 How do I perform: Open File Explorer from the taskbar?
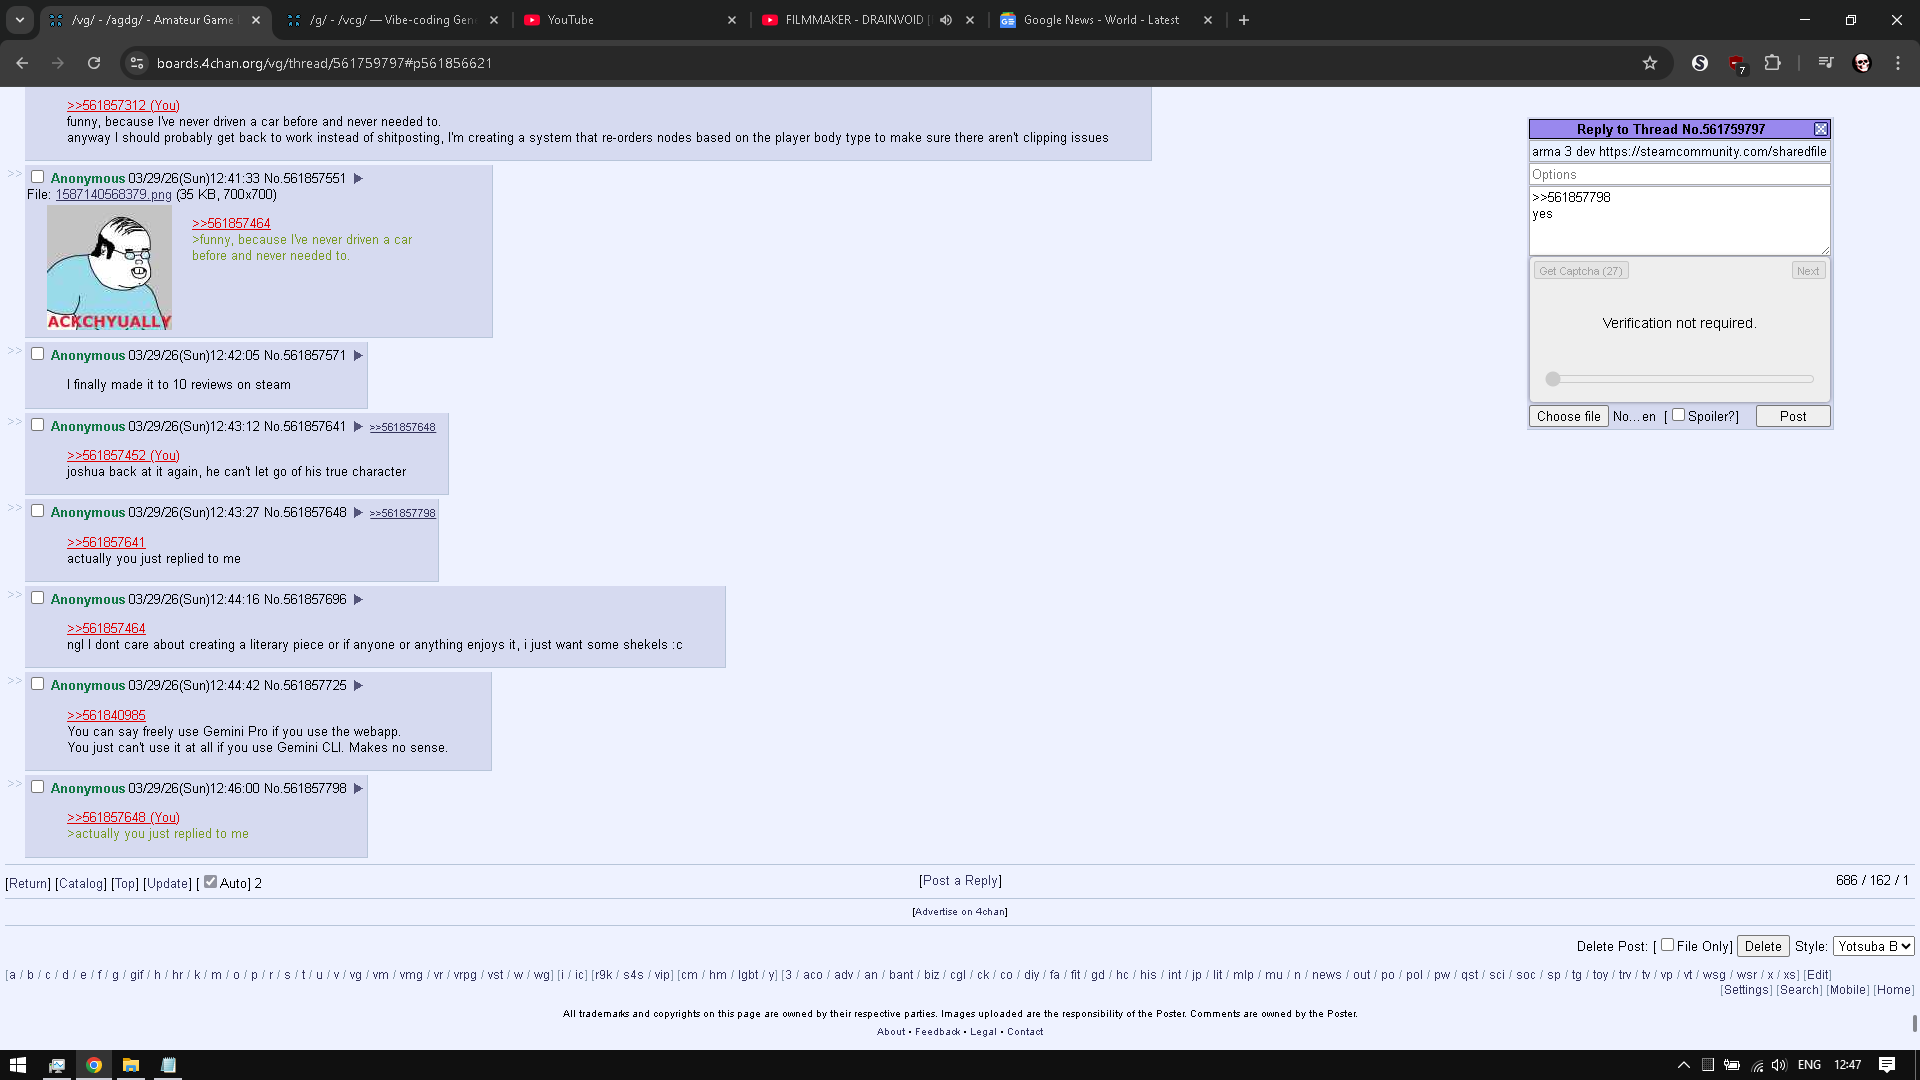pos(131,1065)
